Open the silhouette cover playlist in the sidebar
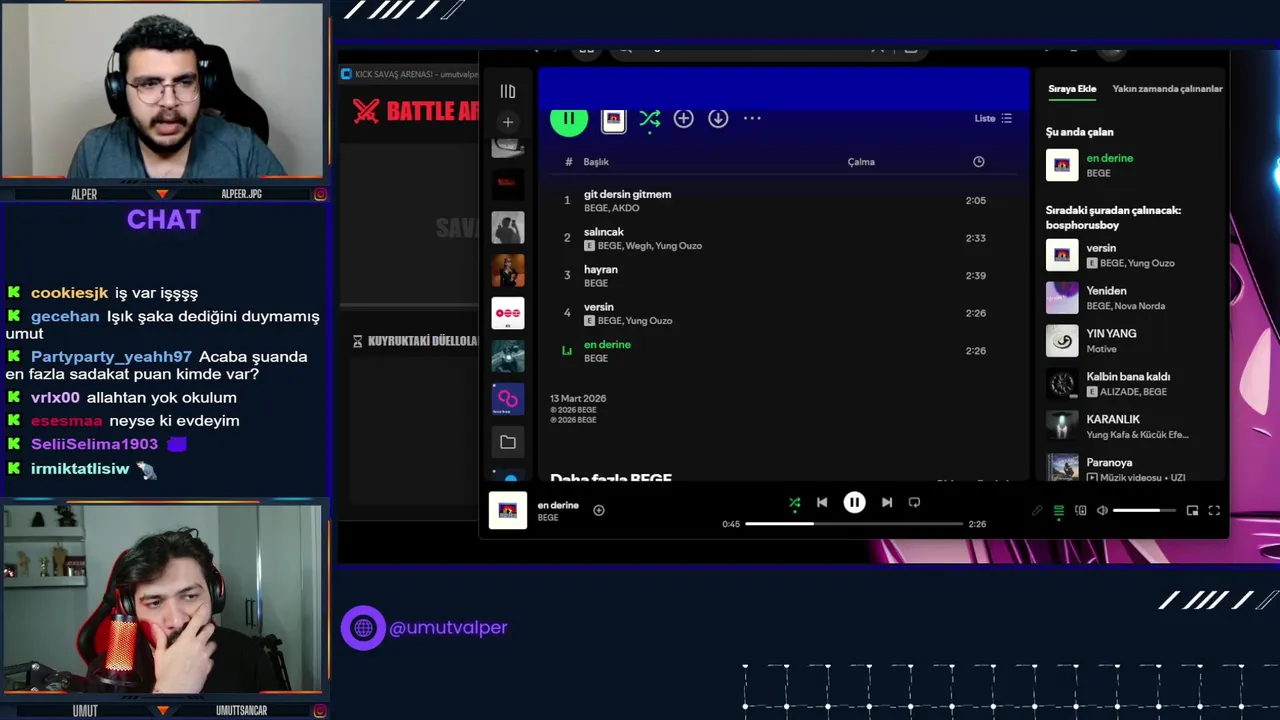 (x=508, y=227)
